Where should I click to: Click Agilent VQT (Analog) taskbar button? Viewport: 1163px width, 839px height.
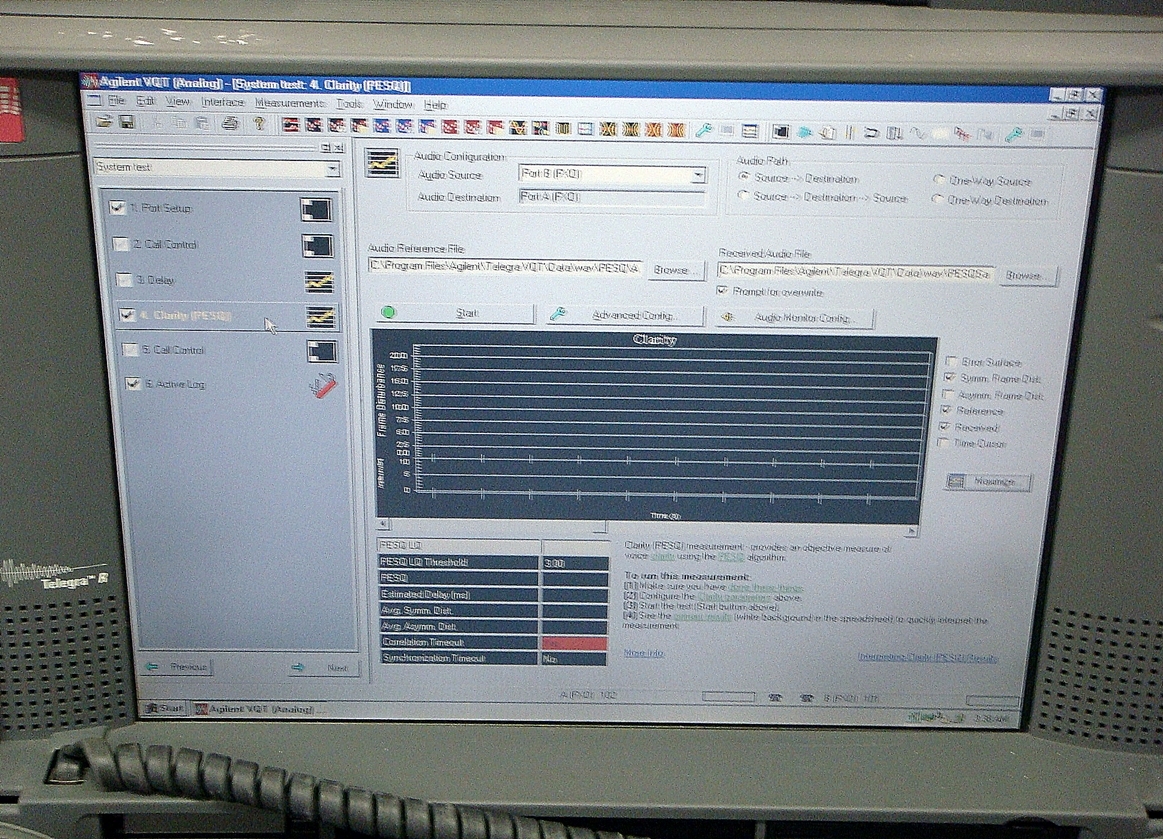coord(256,709)
